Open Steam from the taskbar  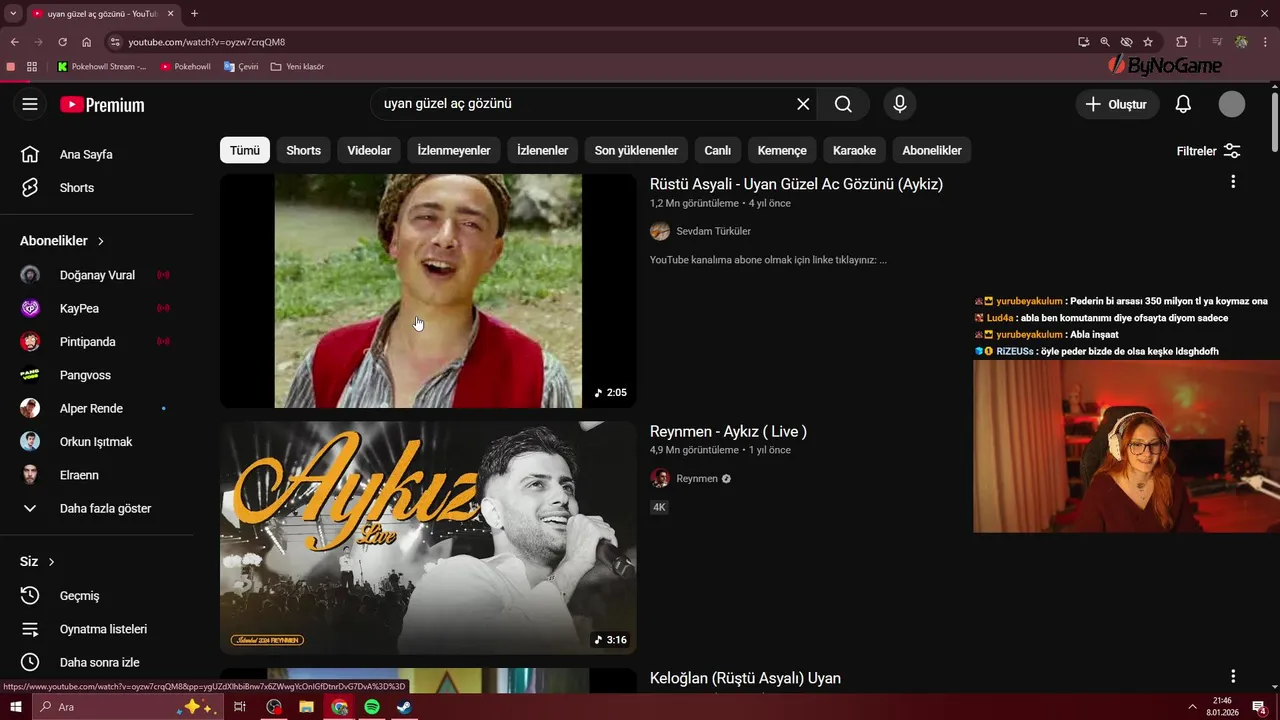(404, 707)
